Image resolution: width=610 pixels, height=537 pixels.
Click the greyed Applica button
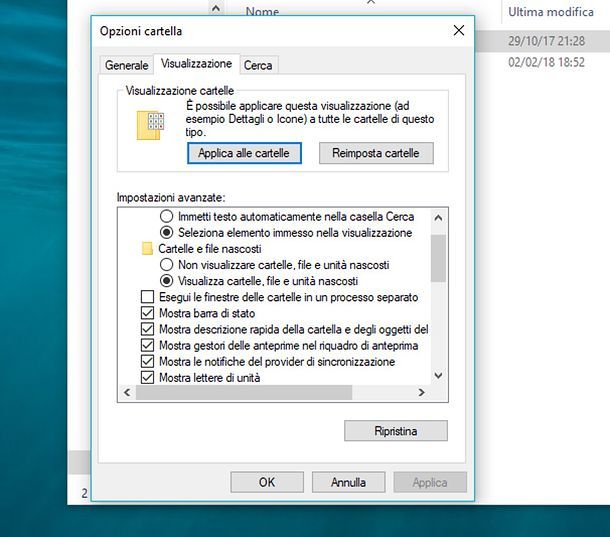click(x=430, y=482)
